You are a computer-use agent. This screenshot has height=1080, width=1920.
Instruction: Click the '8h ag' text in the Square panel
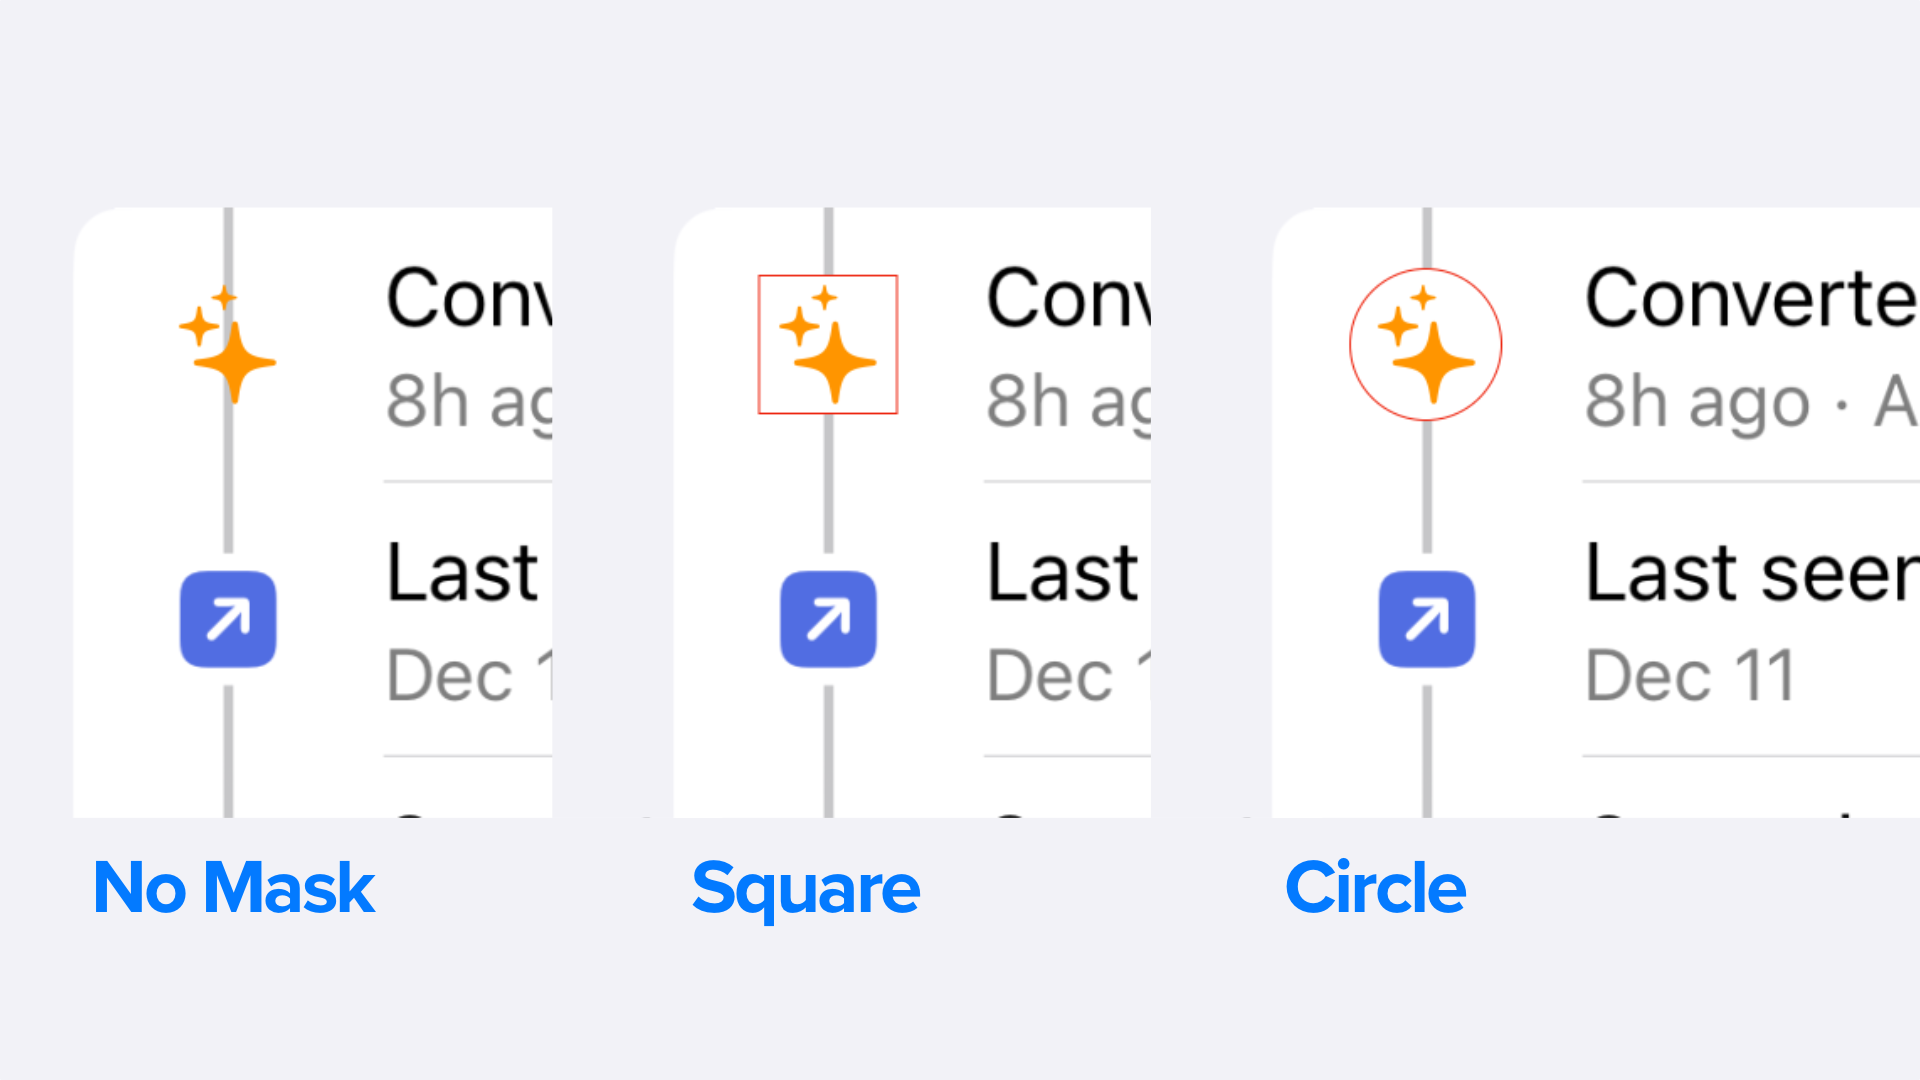coord(1069,403)
